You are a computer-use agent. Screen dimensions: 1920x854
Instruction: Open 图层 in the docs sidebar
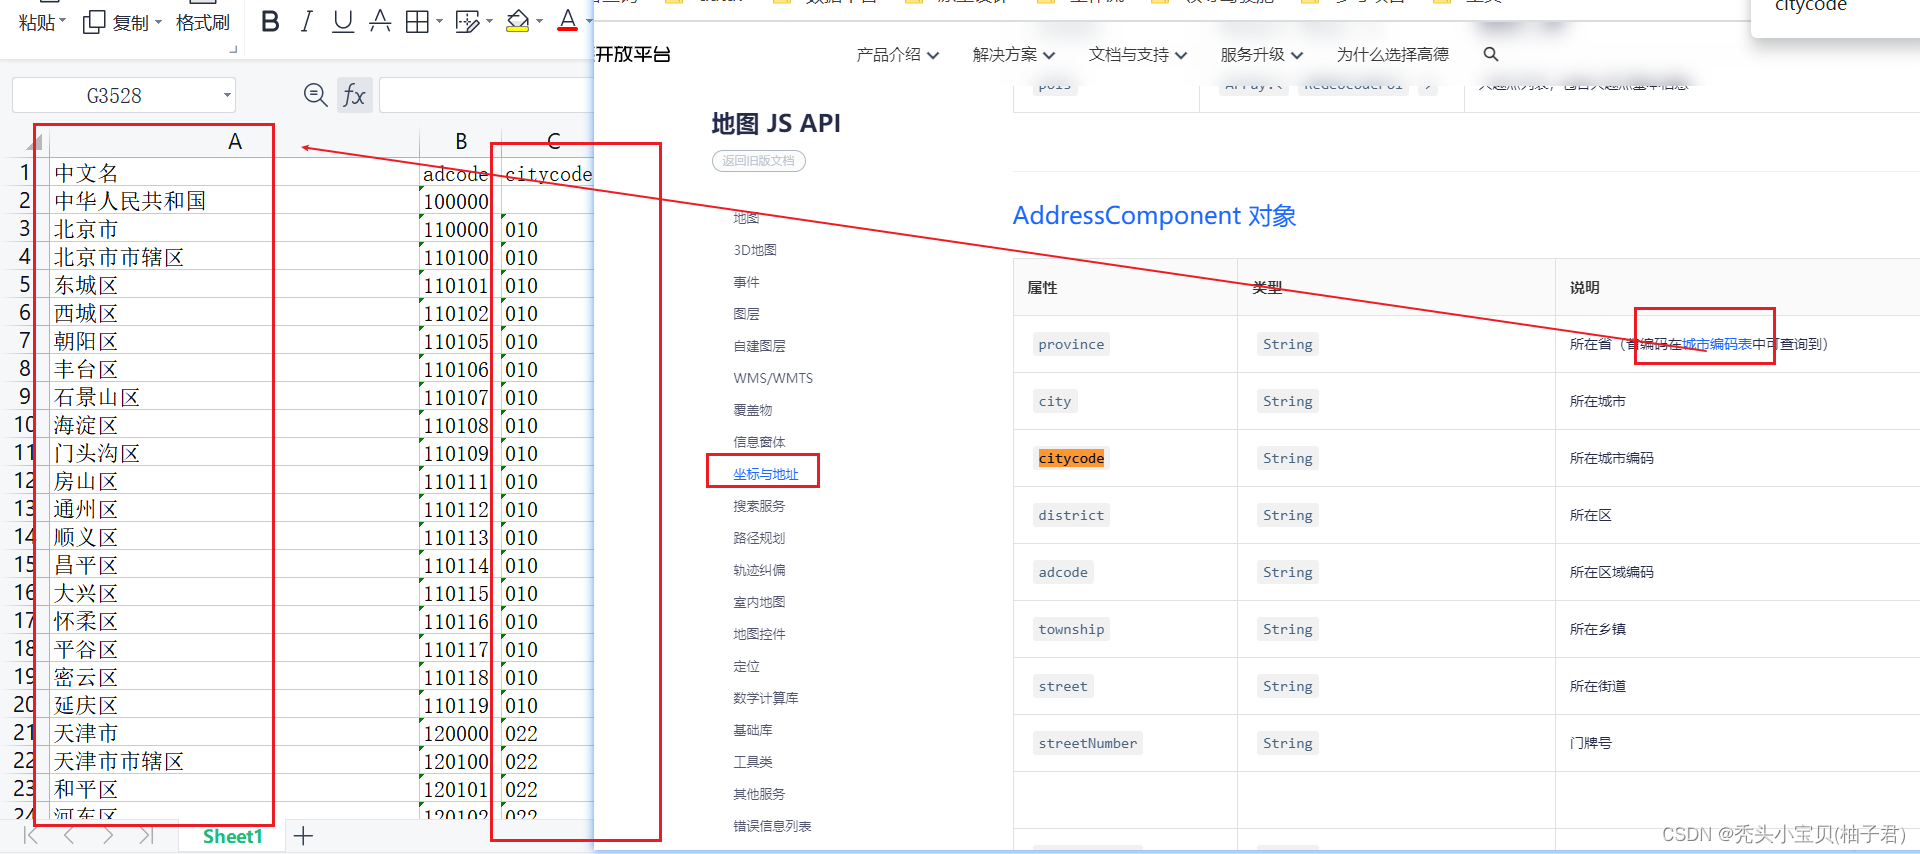coord(746,314)
